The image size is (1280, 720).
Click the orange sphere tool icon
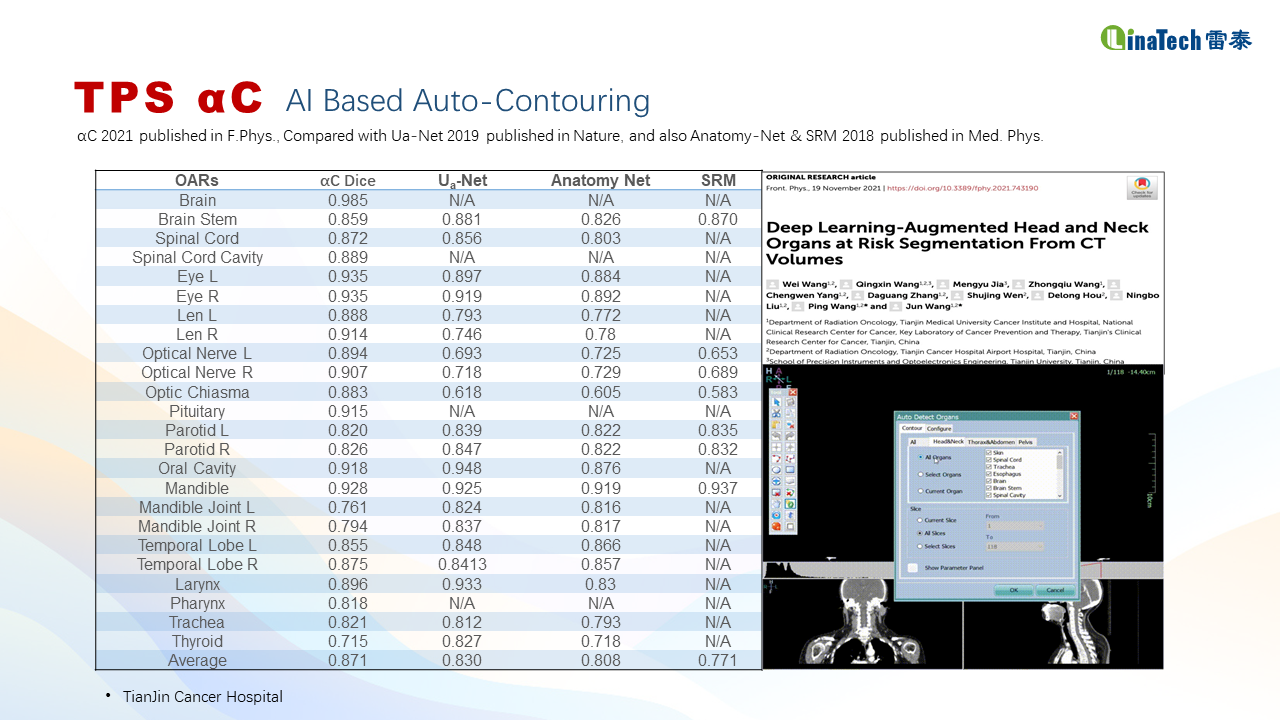click(x=777, y=526)
